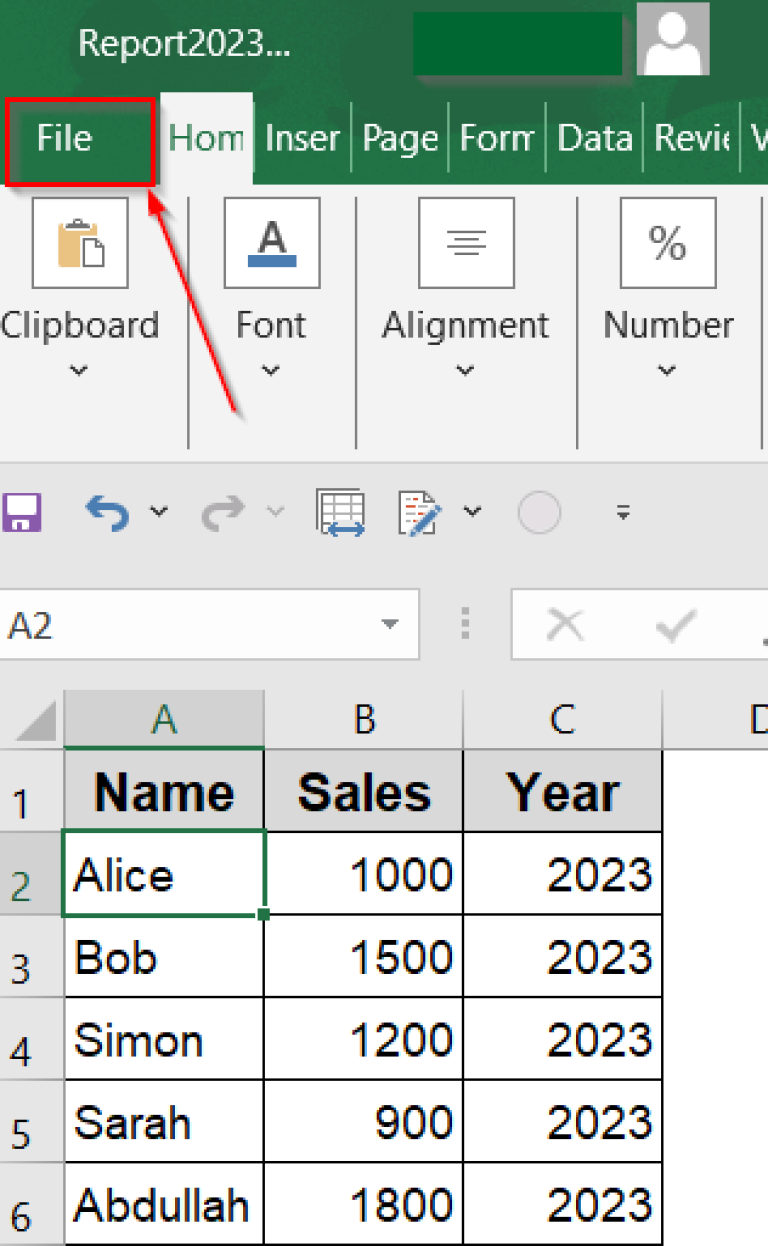768x1246 pixels.
Task: Click the round toggle in Quick Access Toolbar
Action: point(539,513)
